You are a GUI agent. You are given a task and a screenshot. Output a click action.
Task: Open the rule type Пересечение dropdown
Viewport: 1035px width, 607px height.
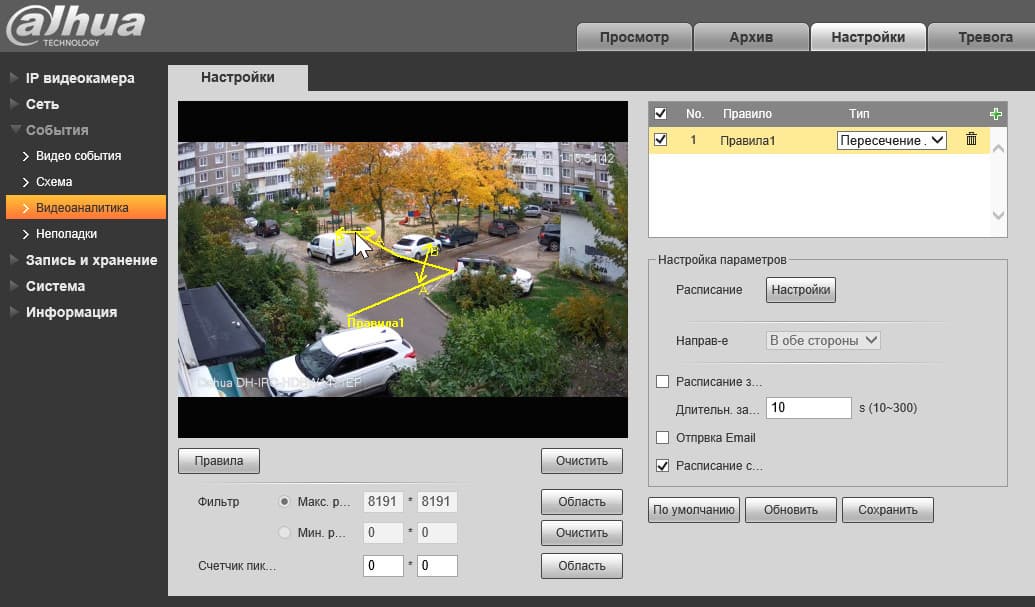[891, 141]
